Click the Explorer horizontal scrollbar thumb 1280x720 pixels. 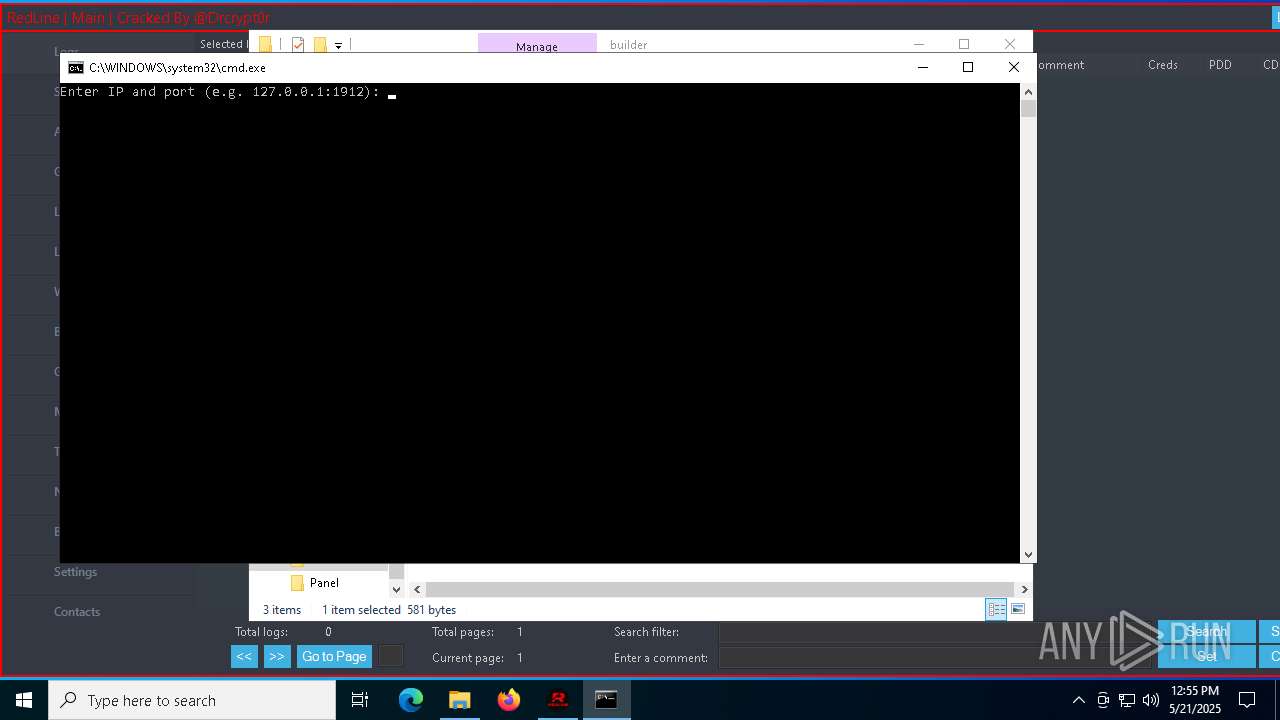[720, 590]
